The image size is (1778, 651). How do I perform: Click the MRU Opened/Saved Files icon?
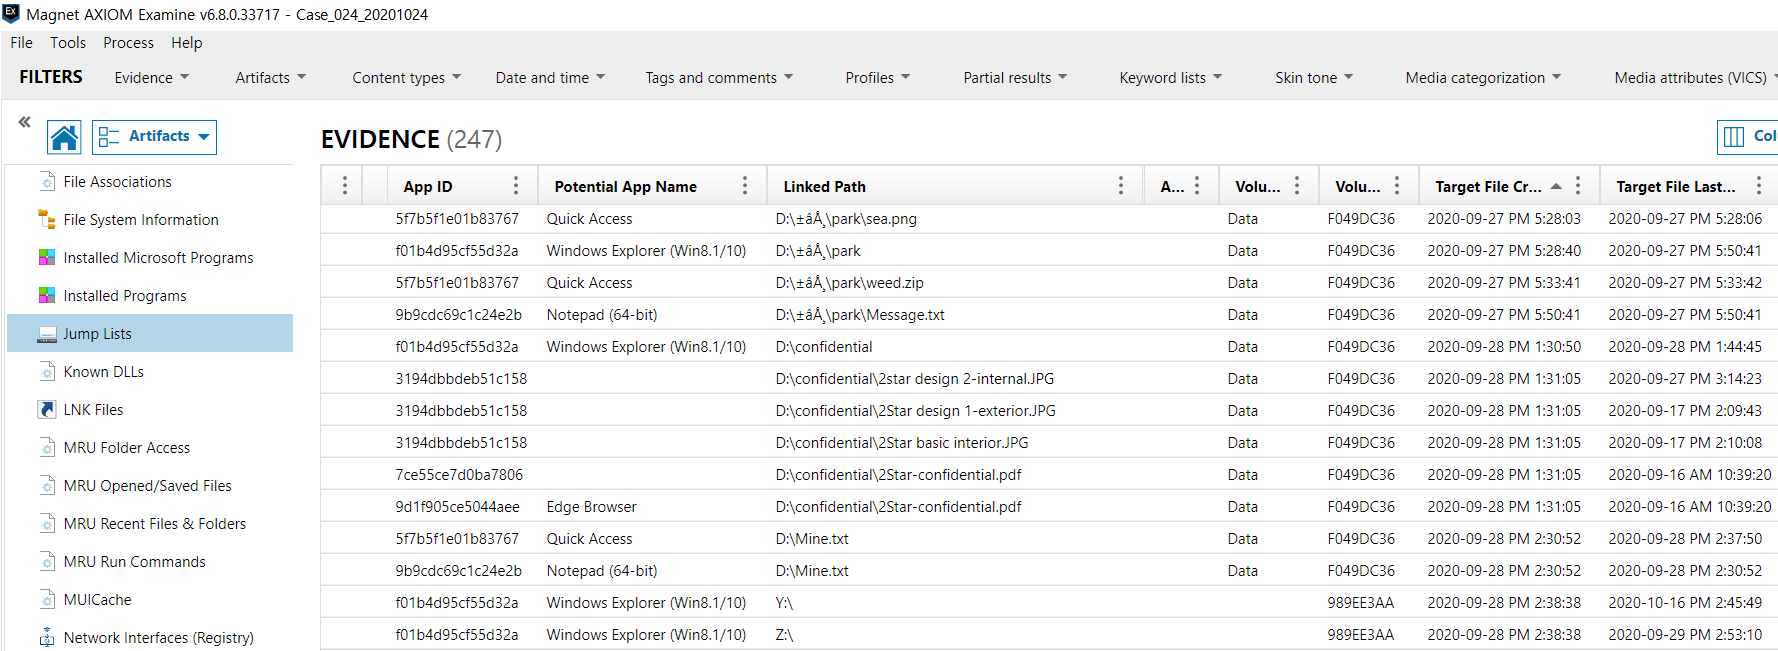tap(47, 485)
